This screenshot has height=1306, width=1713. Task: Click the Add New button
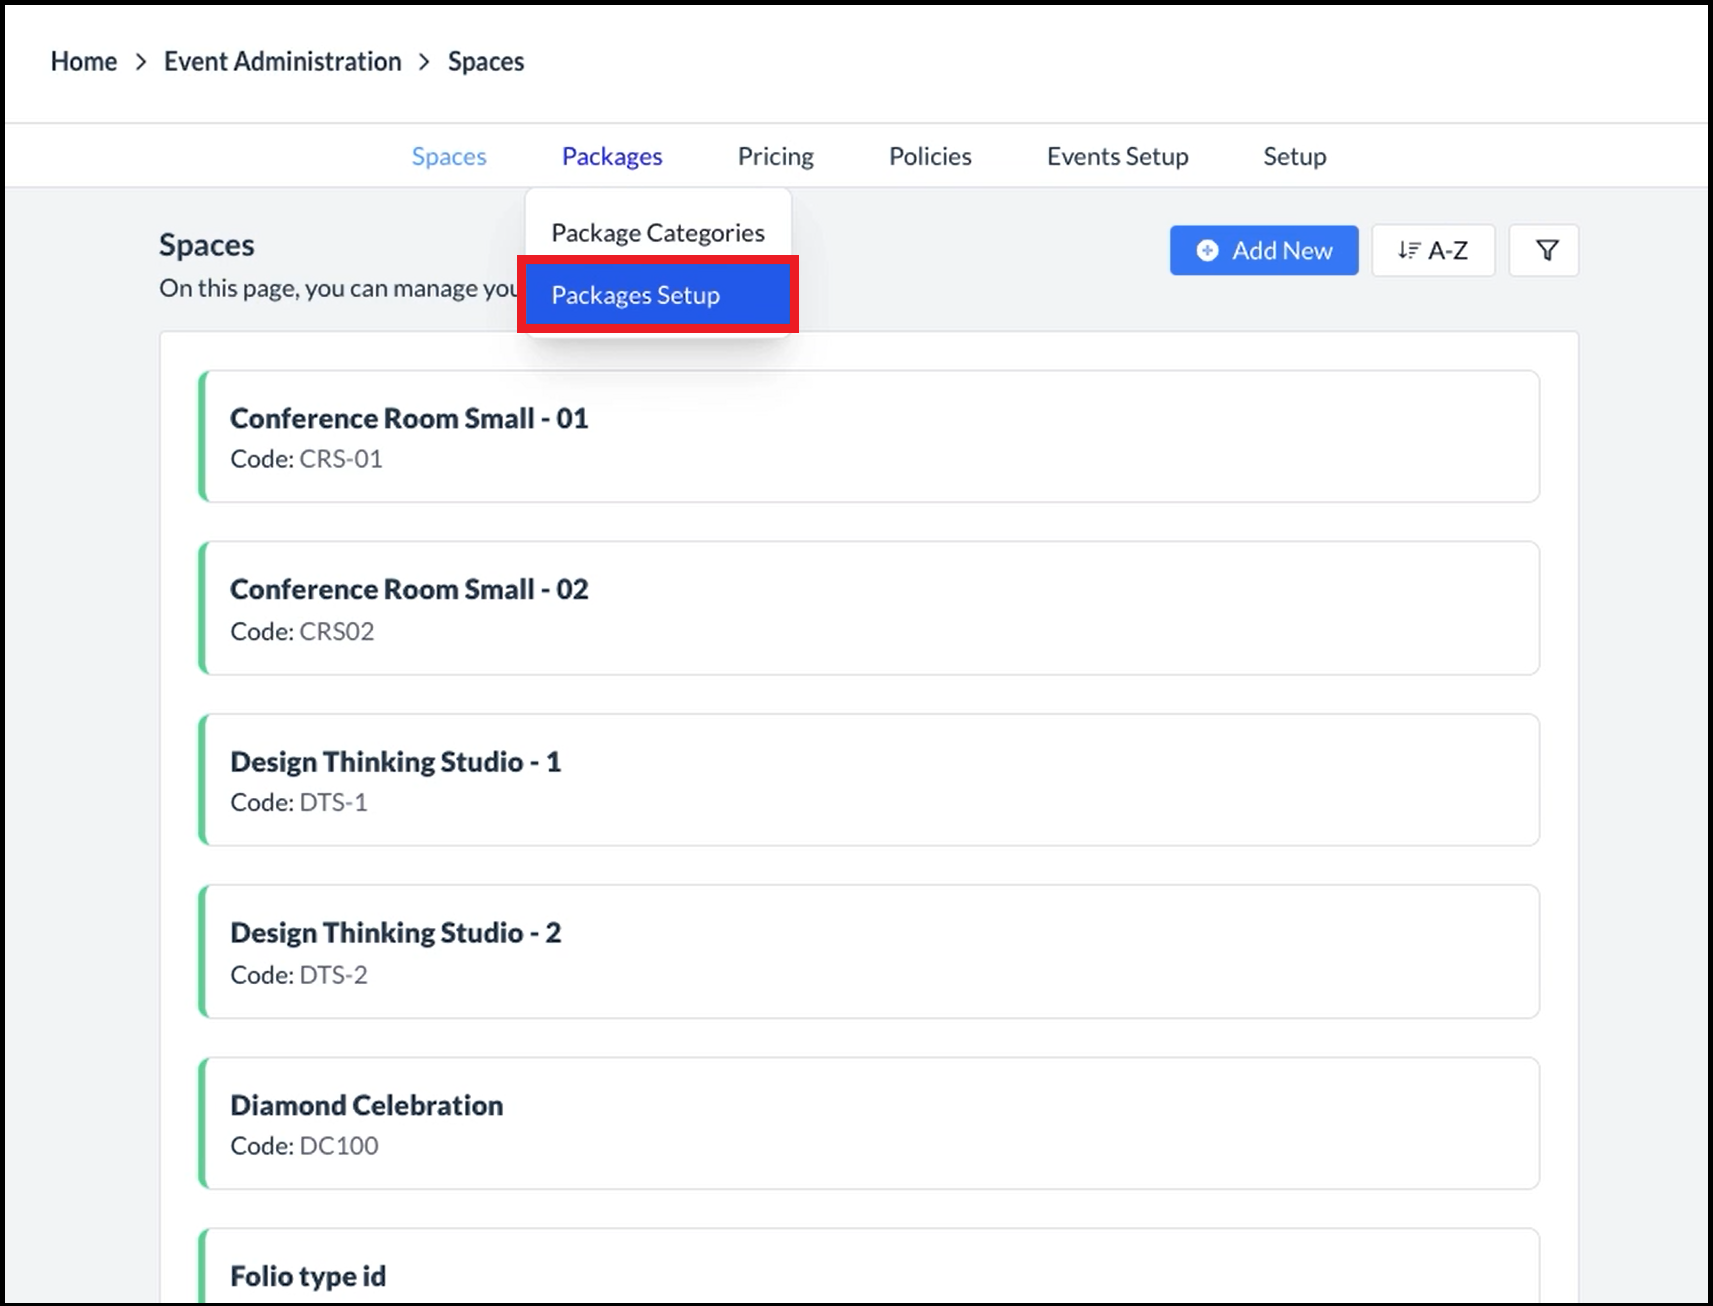(x=1264, y=250)
